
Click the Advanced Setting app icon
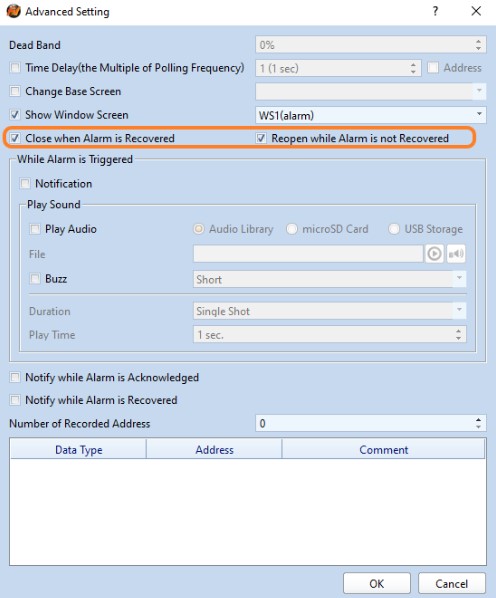(x=13, y=11)
